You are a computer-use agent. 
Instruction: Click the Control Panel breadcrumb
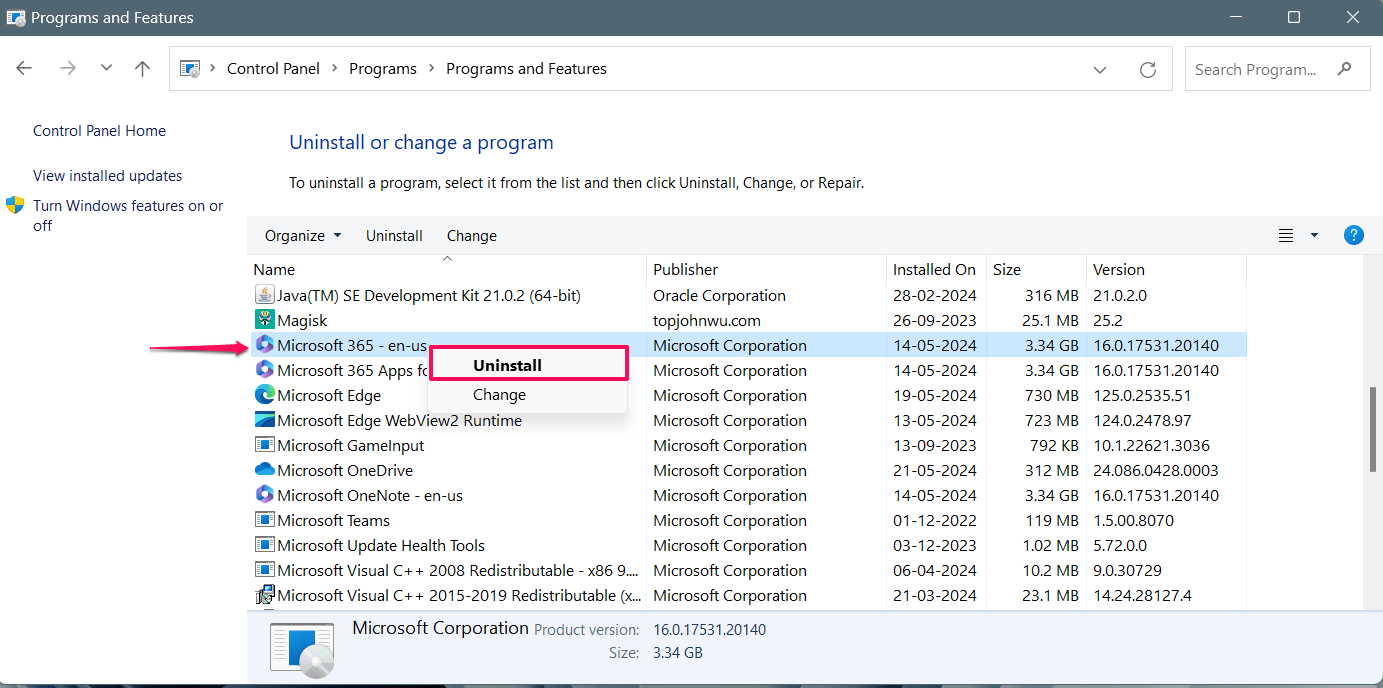(274, 69)
